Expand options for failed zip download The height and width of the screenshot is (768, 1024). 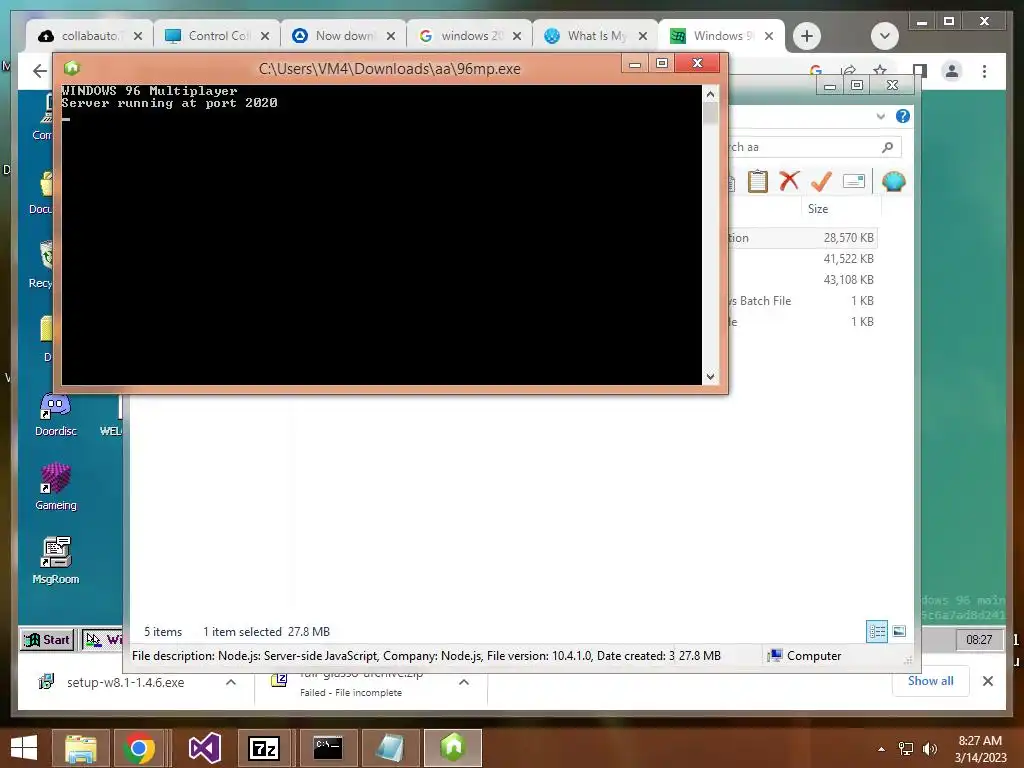point(464,682)
